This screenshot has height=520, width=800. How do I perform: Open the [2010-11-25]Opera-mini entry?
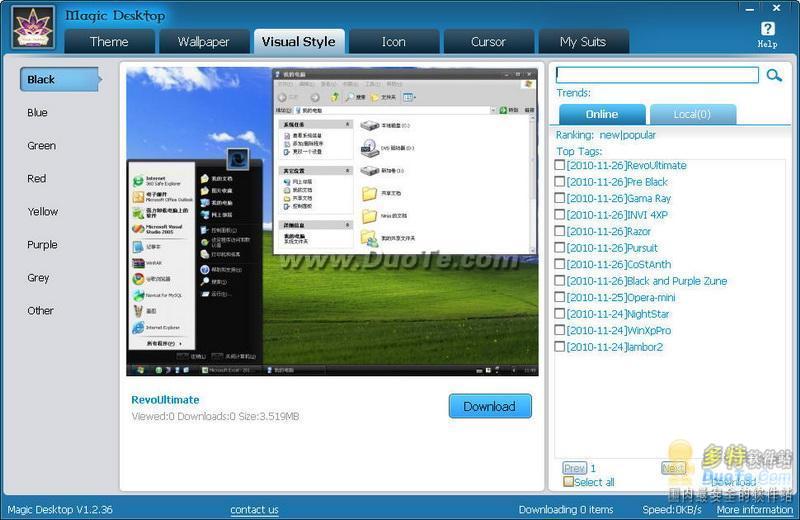pyautogui.click(x=621, y=298)
